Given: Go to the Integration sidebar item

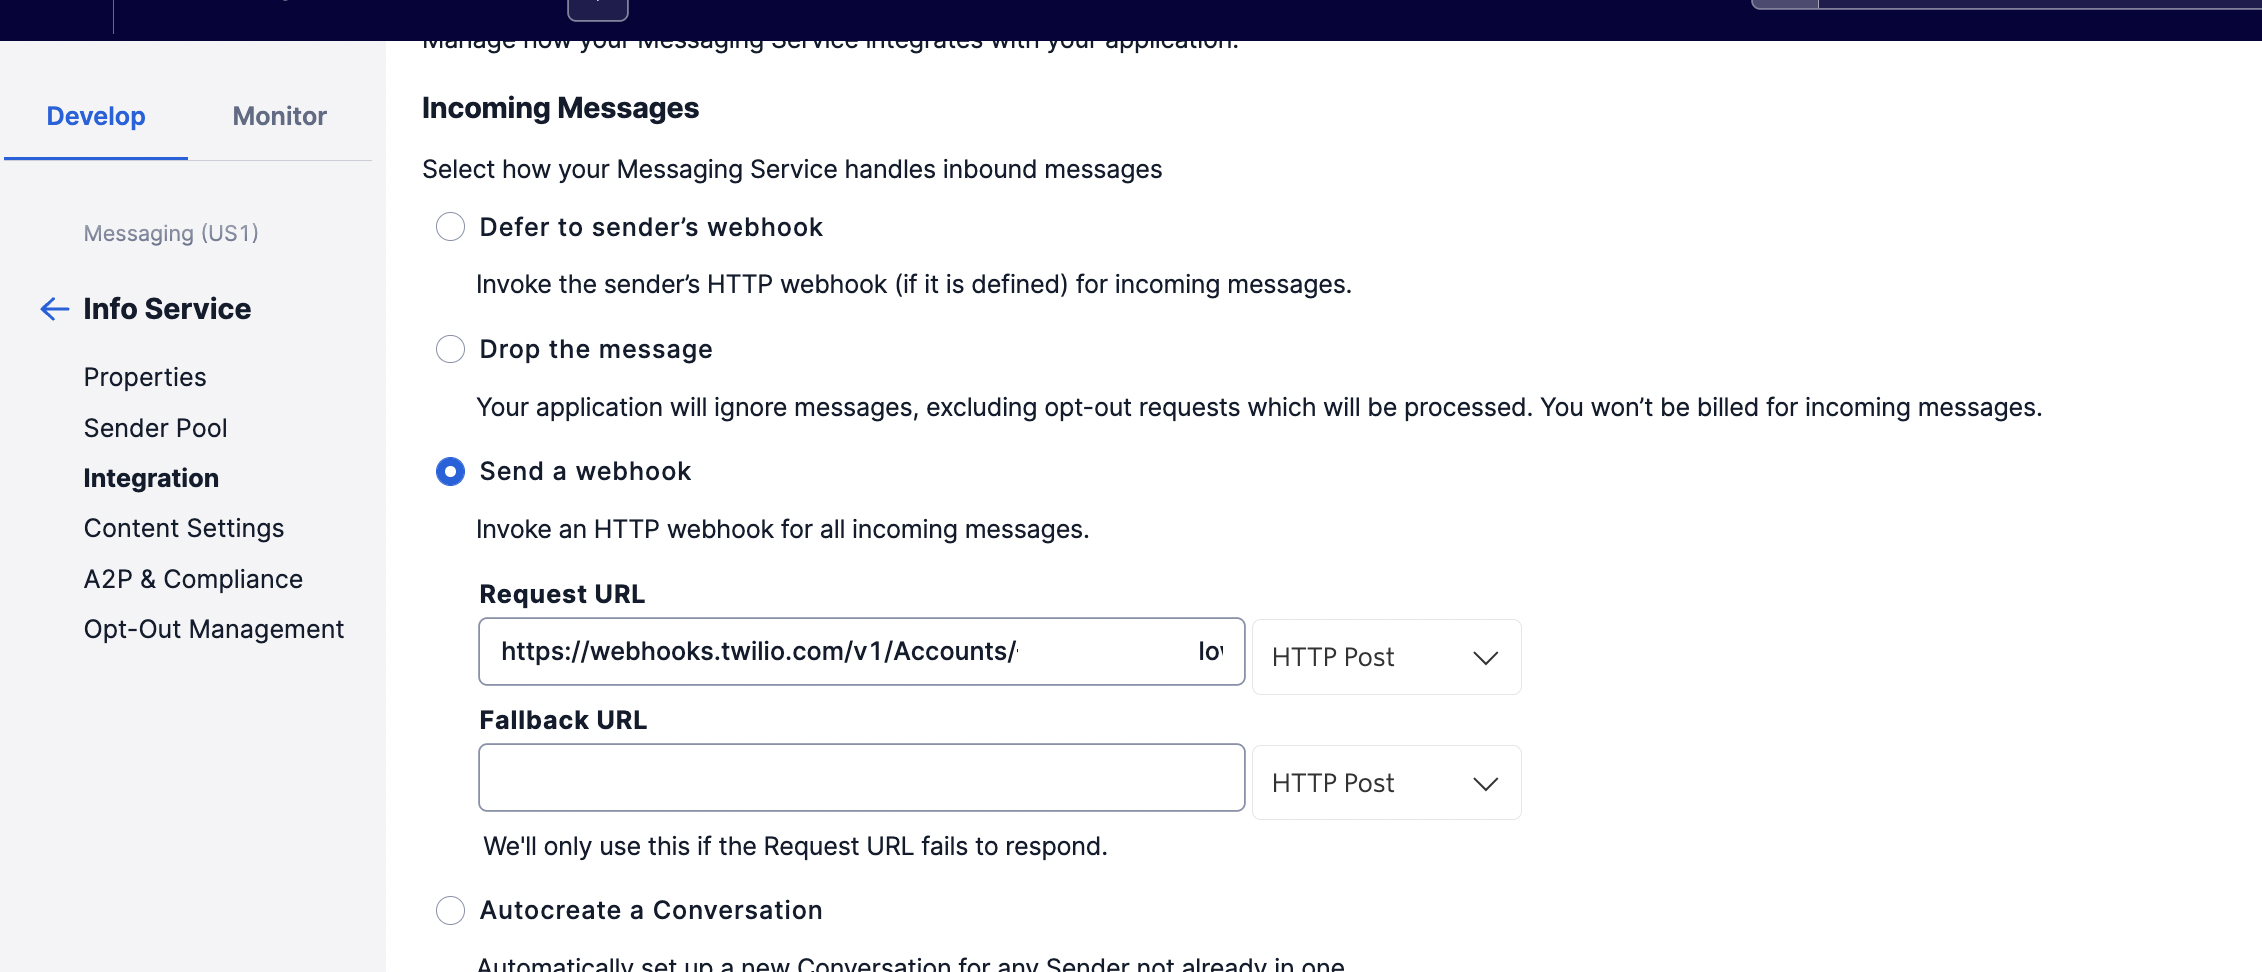Looking at the screenshot, I should 151,478.
